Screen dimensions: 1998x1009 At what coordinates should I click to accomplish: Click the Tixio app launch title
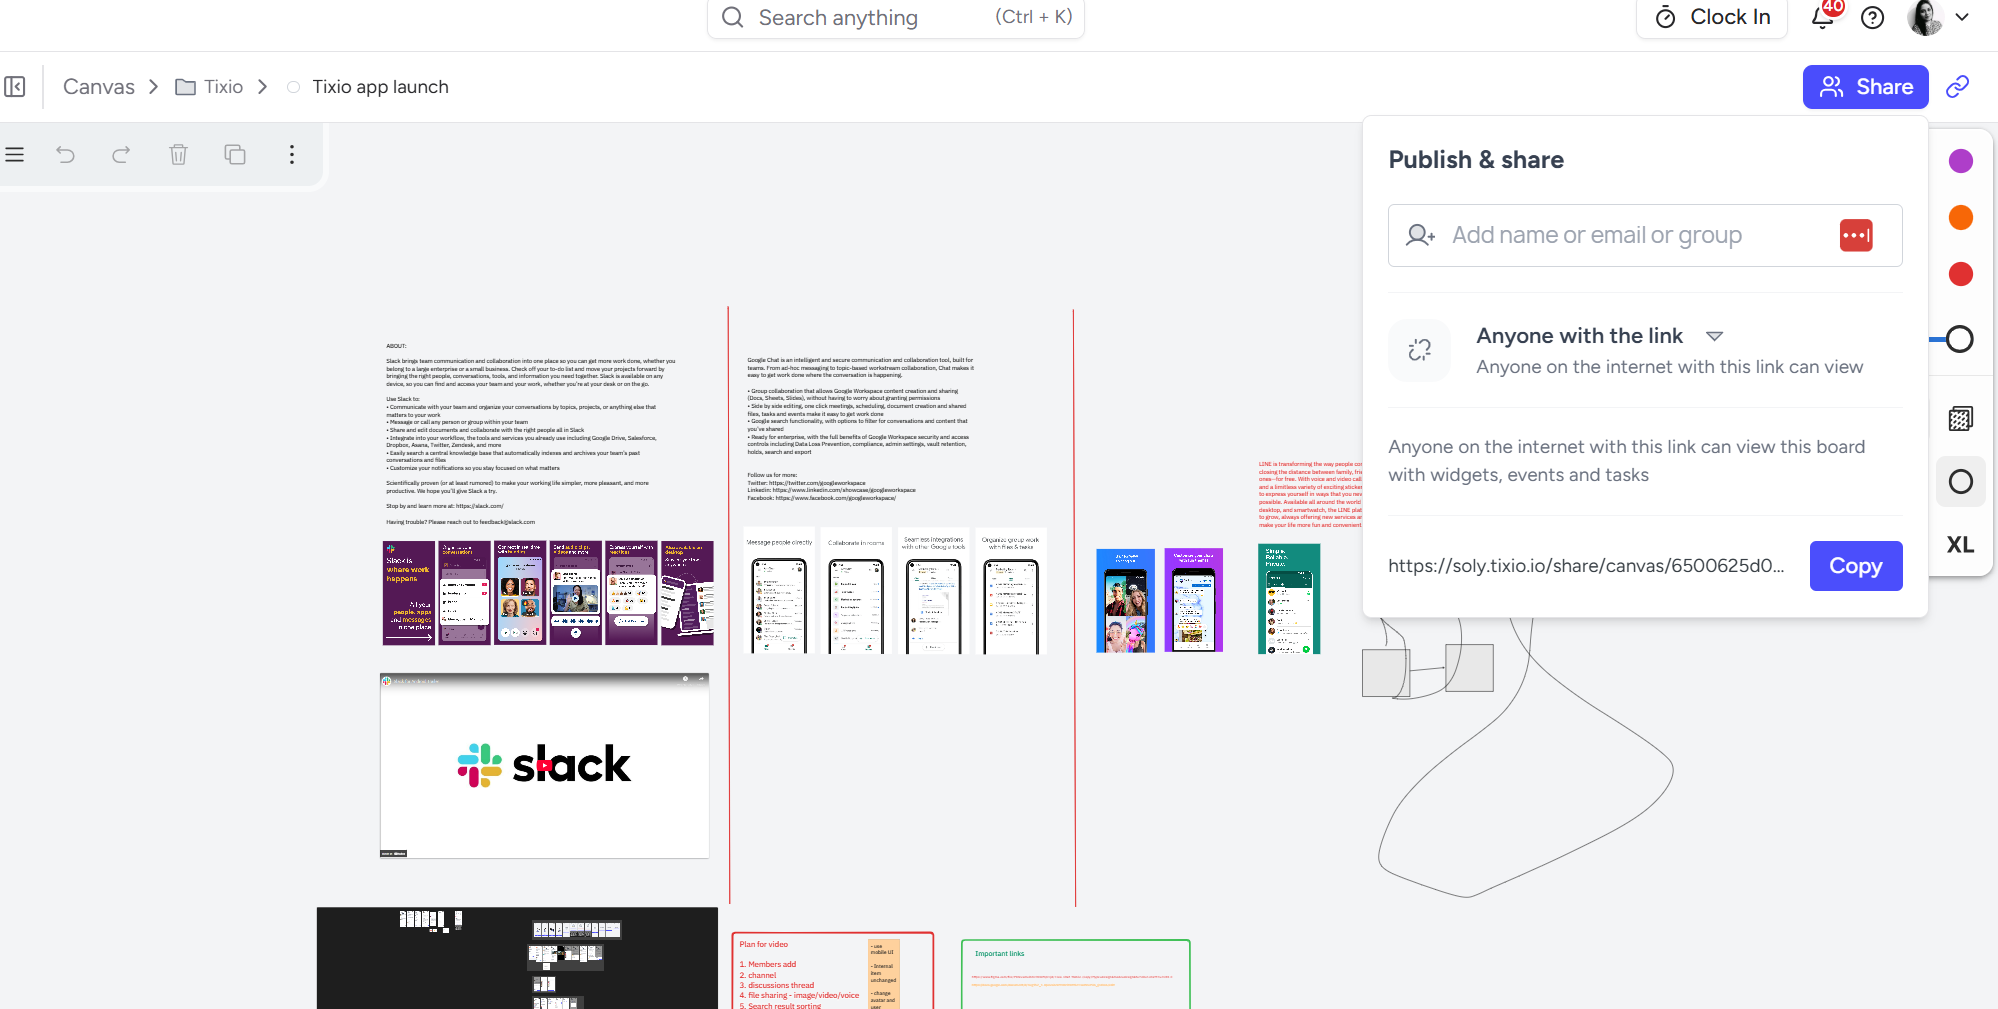[x=380, y=87]
